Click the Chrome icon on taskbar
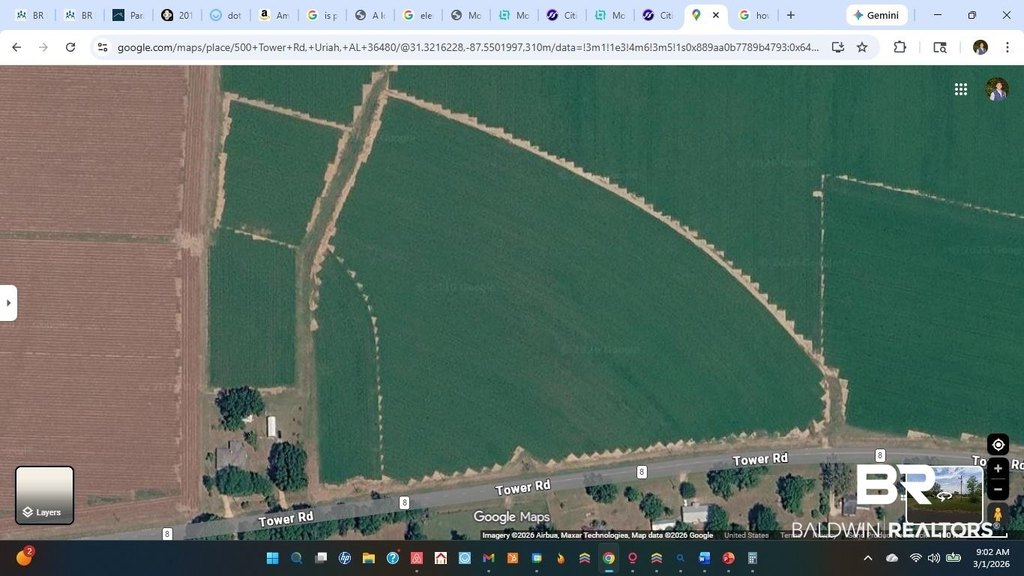The width and height of the screenshot is (1024, 576). [x=609, y=558]
